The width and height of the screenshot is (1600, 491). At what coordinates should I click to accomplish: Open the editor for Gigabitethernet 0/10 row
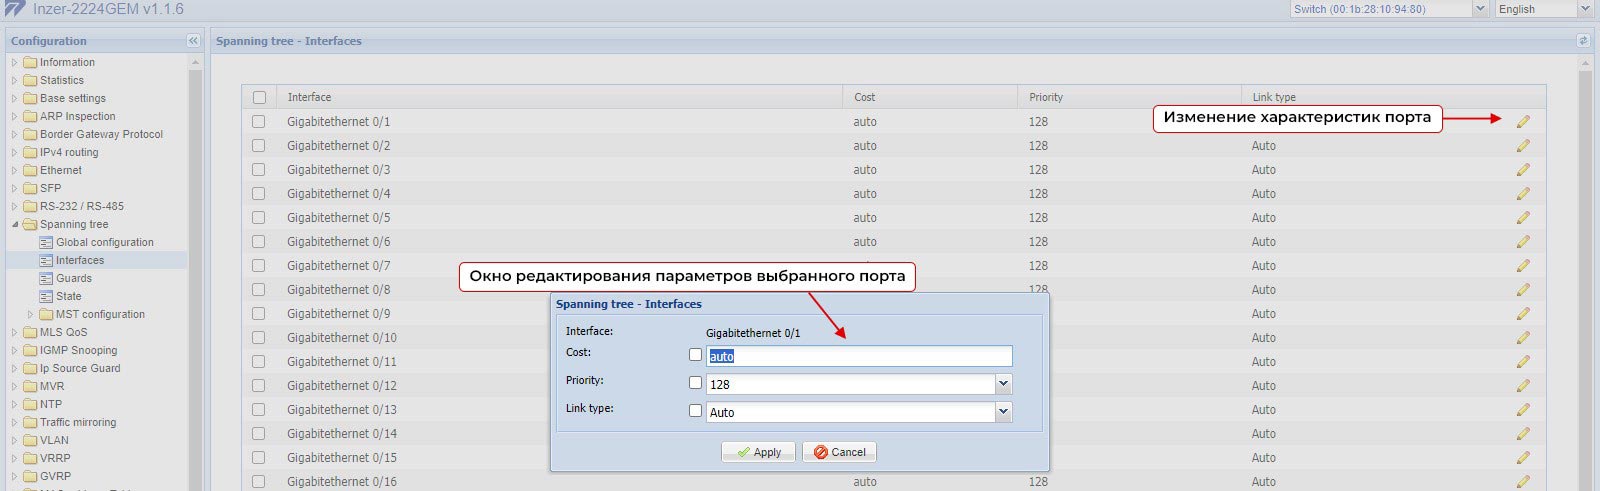1523,338
